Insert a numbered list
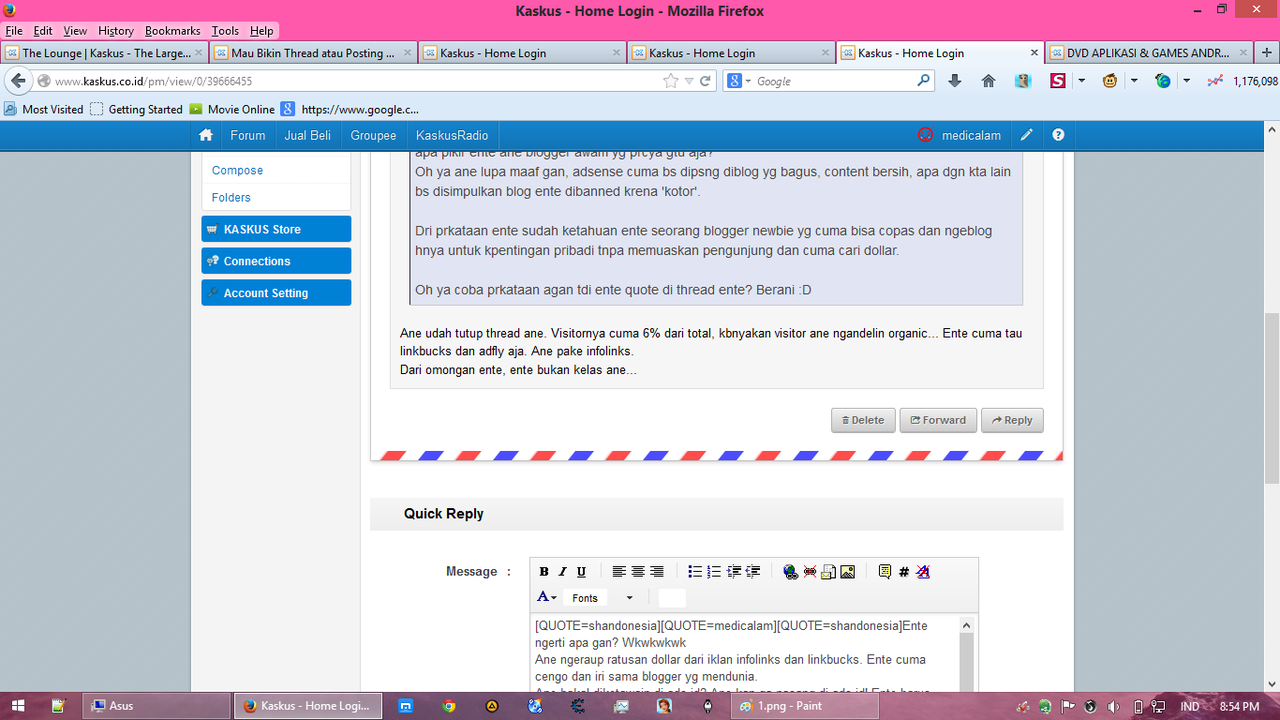This screenshot has width=1280, height=720. point(714,572)
